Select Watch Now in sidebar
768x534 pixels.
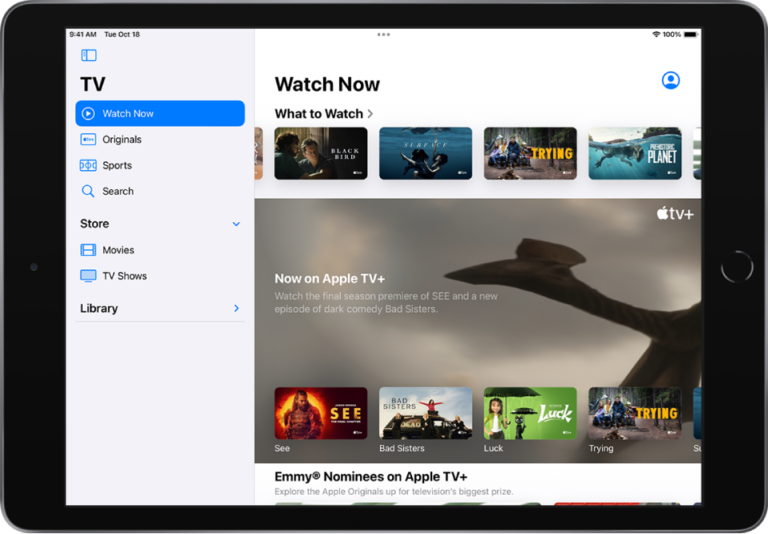pyautogui.click(x=160, y=114)
